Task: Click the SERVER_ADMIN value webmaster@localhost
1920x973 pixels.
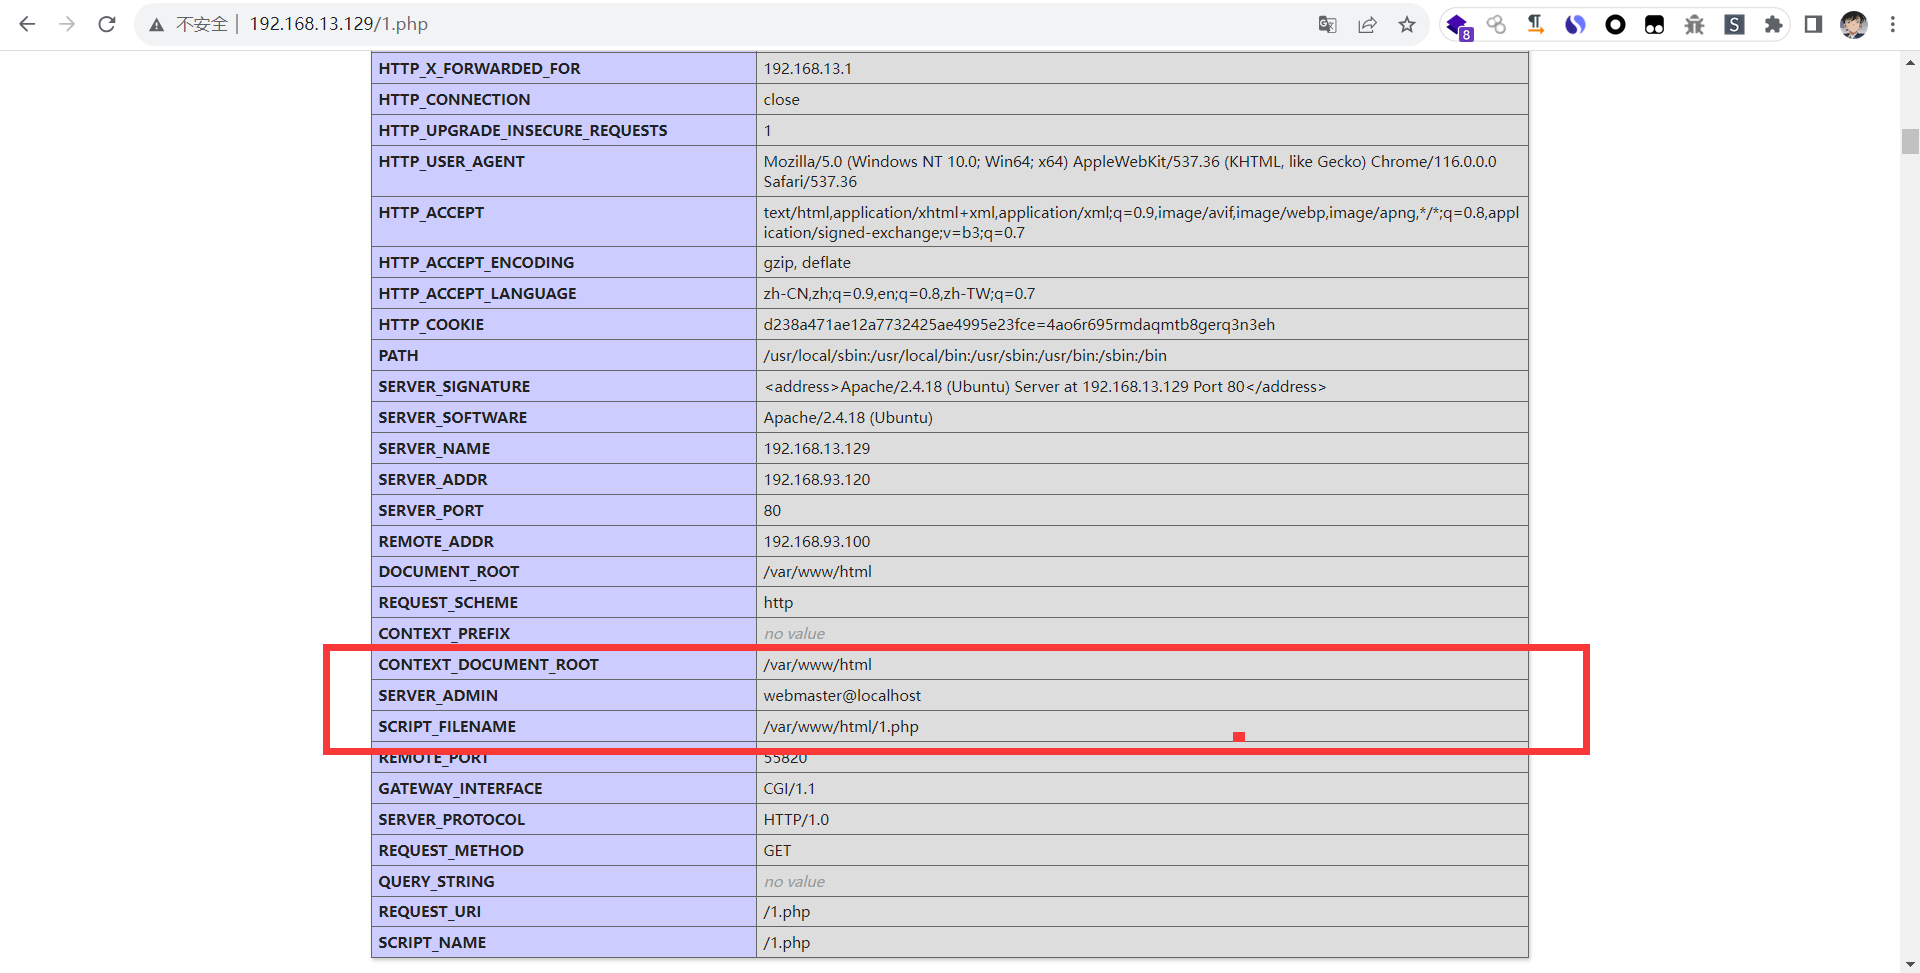Action: [842, 696]
